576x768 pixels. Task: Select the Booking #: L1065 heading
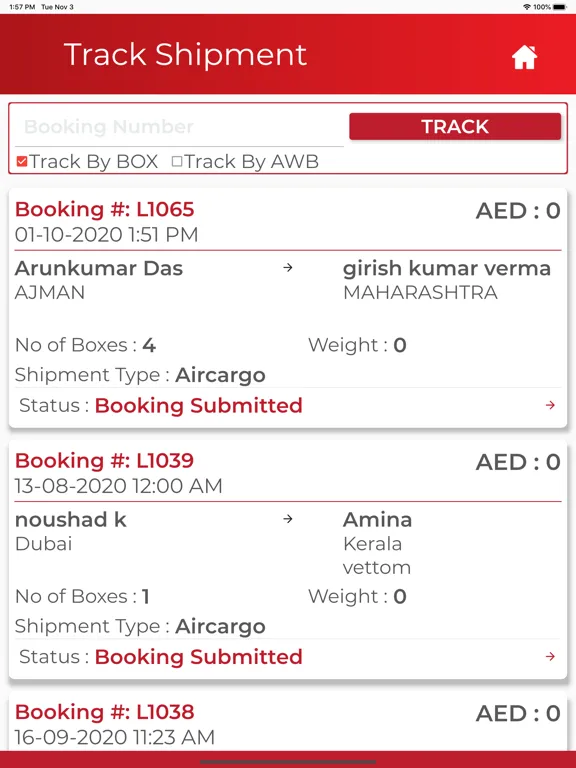click(104, 210)
